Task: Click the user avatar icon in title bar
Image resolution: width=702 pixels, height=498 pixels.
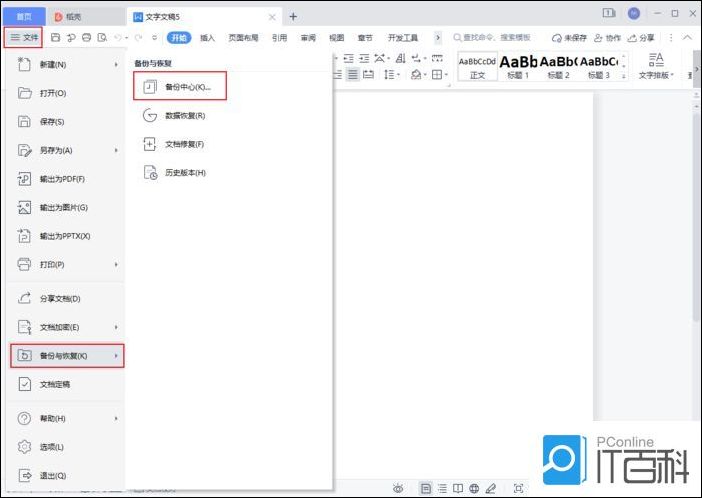Action: [634, 13]
